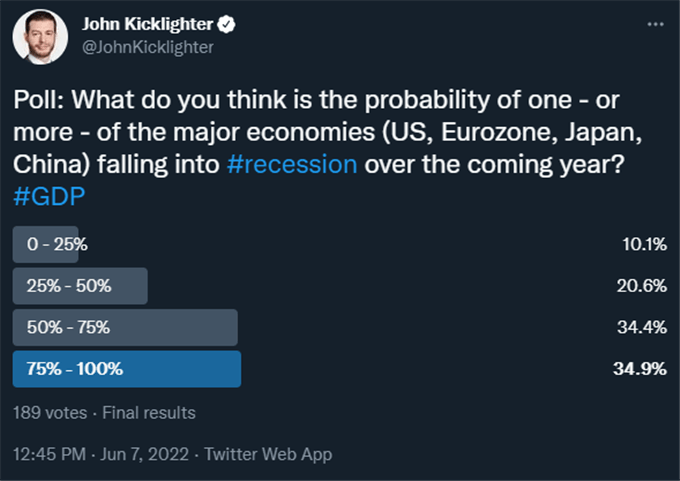Click the 189 votes count
This screenshot has width=680, height=481.
coord(50,412)
